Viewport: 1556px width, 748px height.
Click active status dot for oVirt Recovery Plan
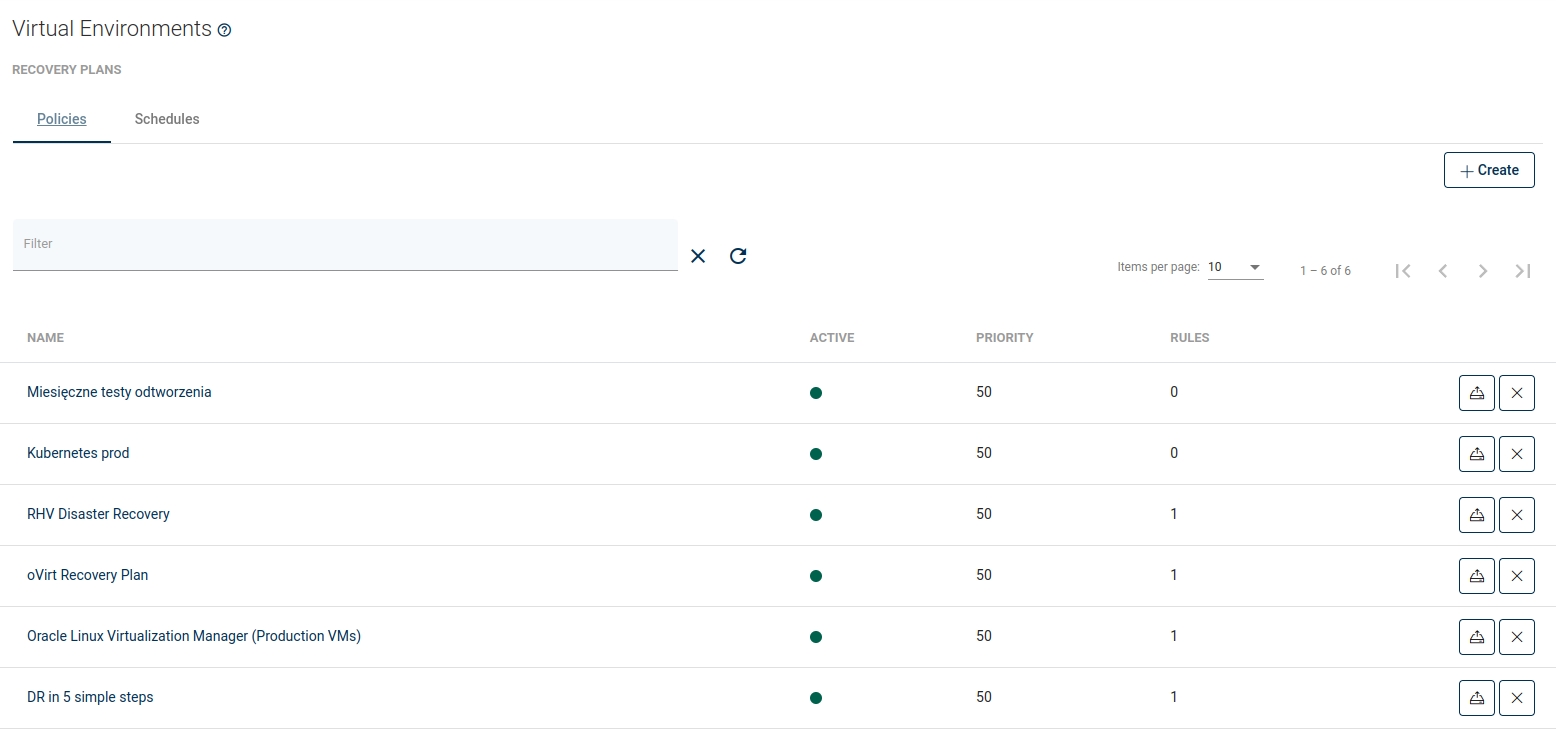click(x=816, y=576)
